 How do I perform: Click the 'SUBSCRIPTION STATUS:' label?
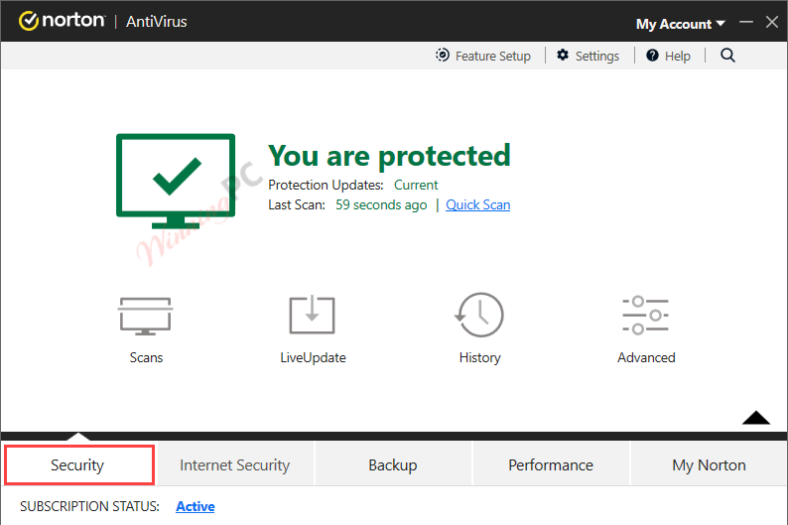click(89, 506)
